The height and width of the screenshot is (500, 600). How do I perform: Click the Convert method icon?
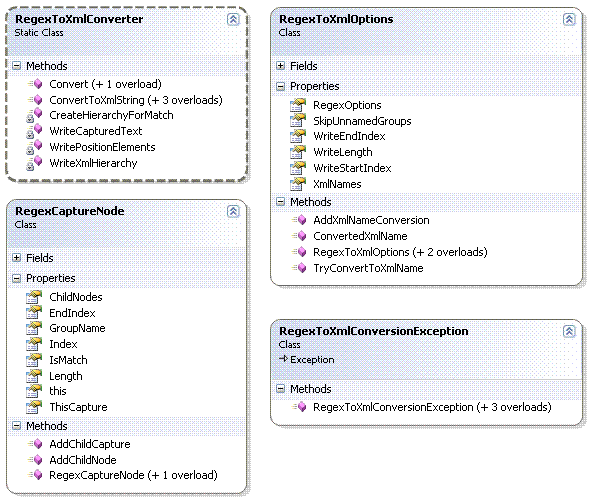click(x=36, y=84)
